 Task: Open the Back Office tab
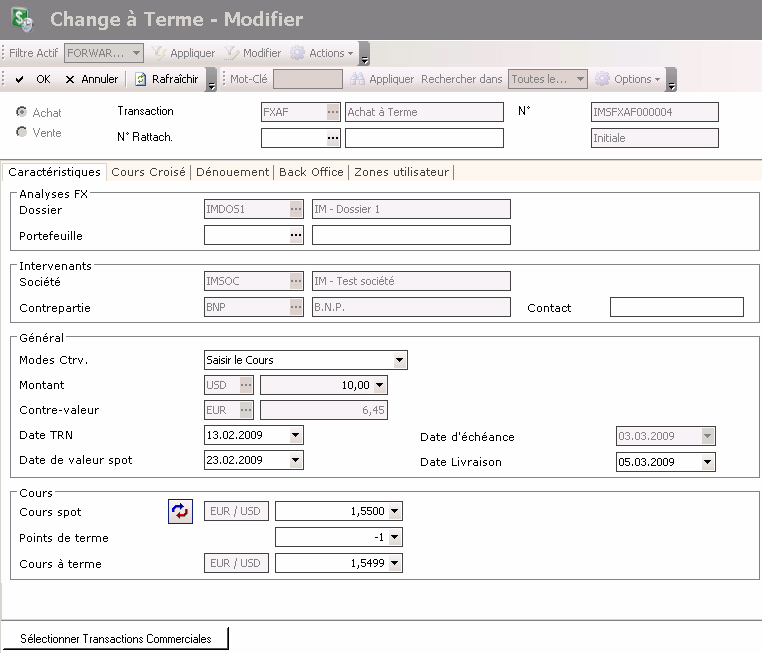[x=311, y=172]
